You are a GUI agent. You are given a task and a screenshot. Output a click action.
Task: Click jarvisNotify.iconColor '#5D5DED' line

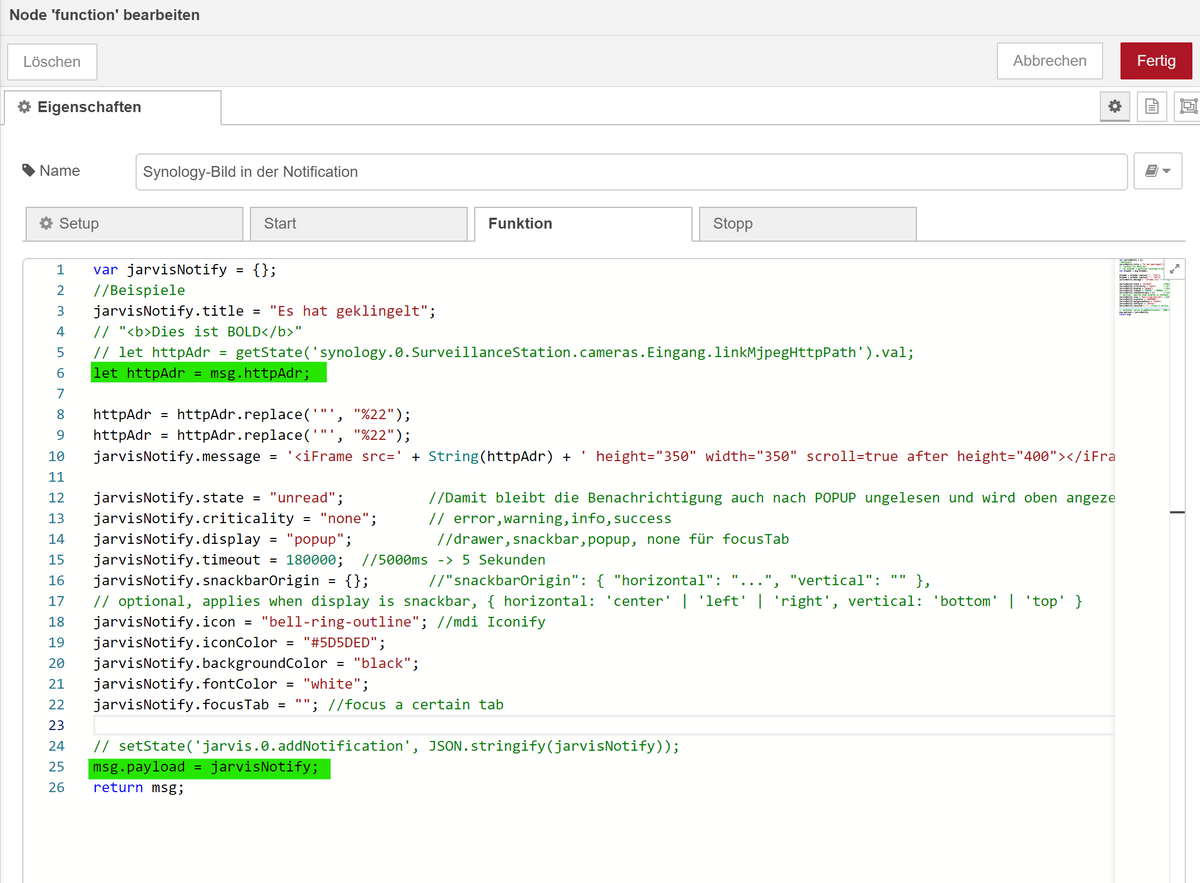(x=239, y=642)
